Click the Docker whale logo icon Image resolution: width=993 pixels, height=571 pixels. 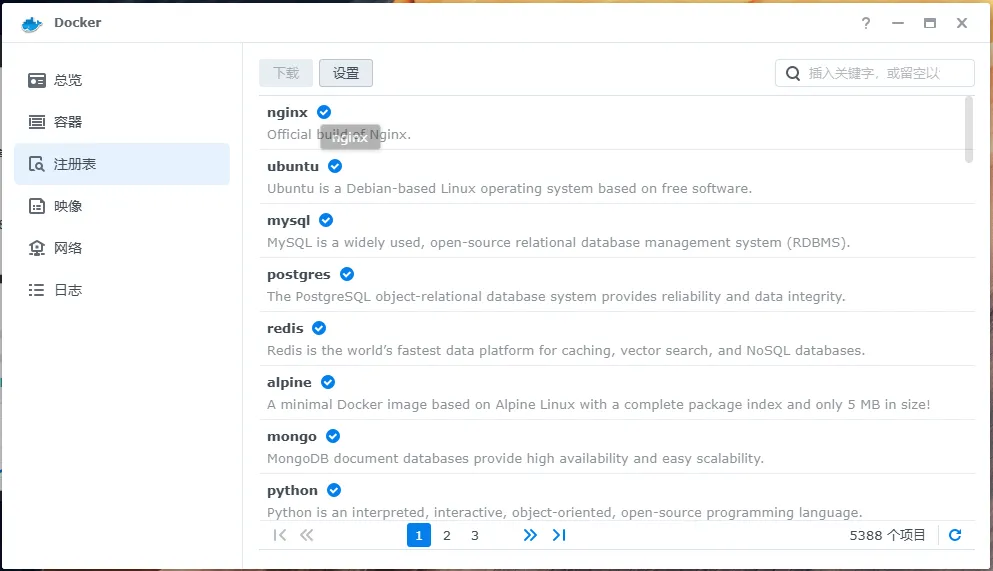pos(31,24)
